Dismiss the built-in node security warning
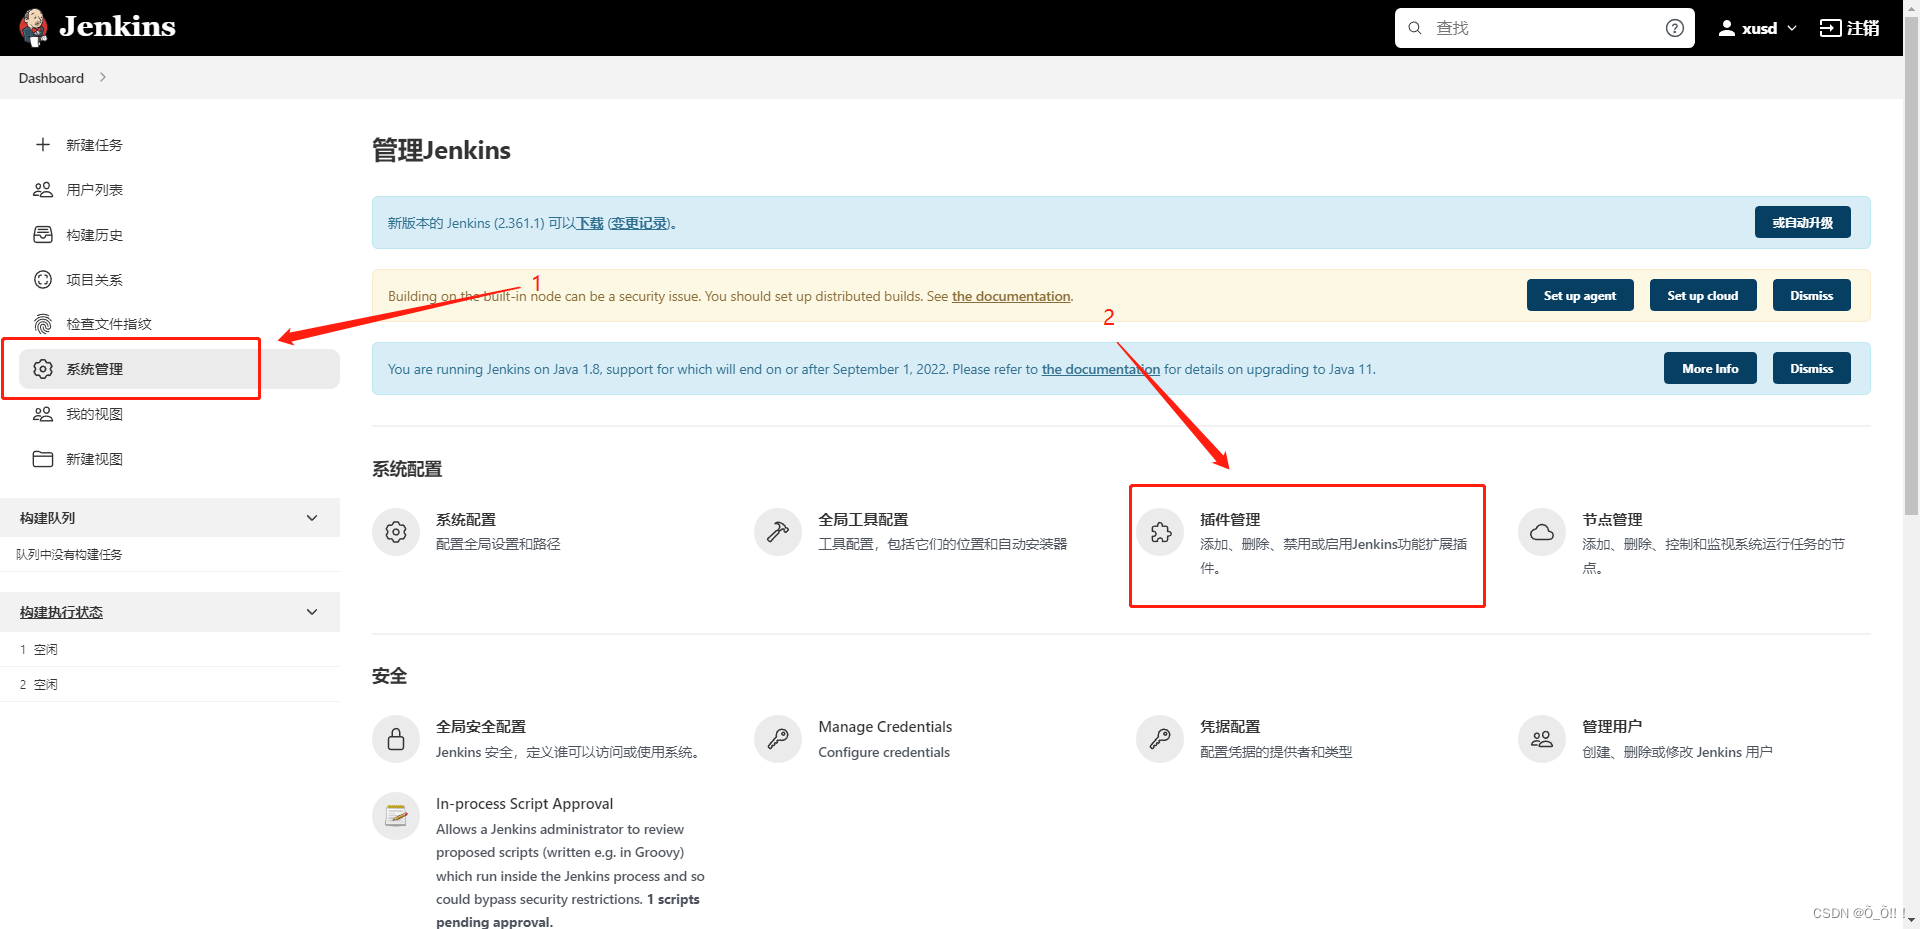Image resolution: width=1920 pixels, height=929 pixels. 1812,295
